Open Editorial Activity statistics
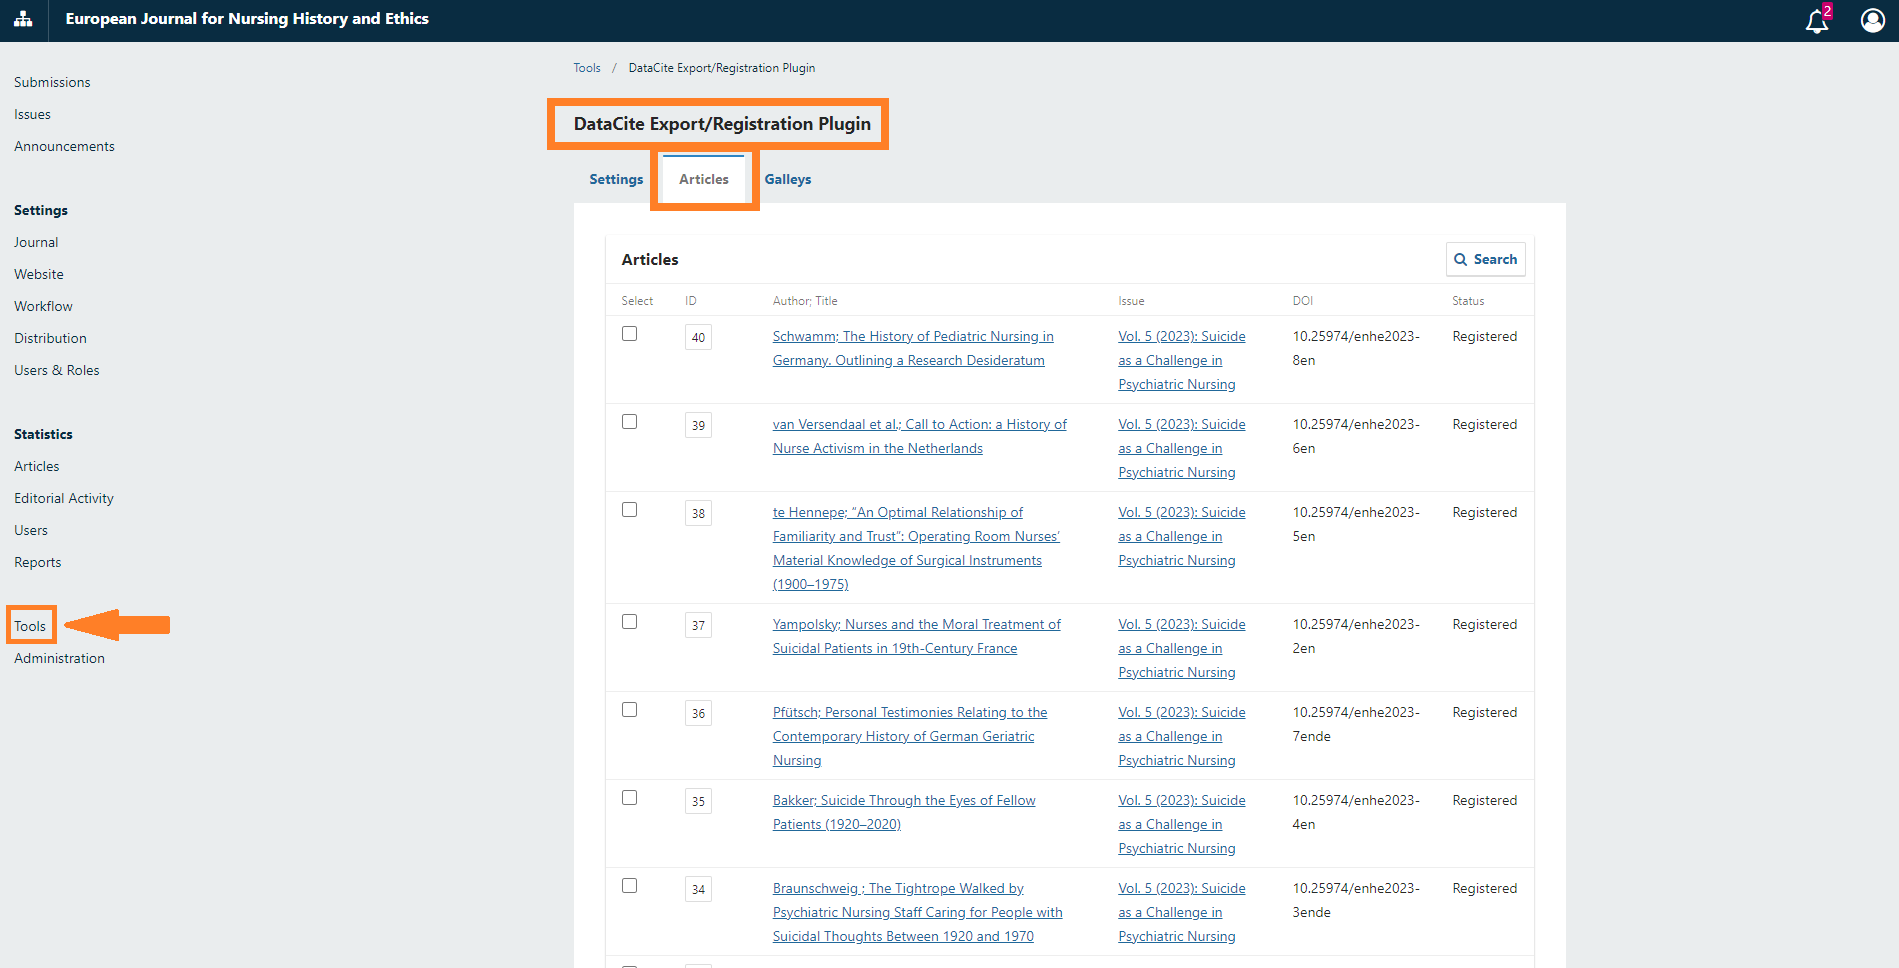This screenshot has width=1899, height=968. 64,498
